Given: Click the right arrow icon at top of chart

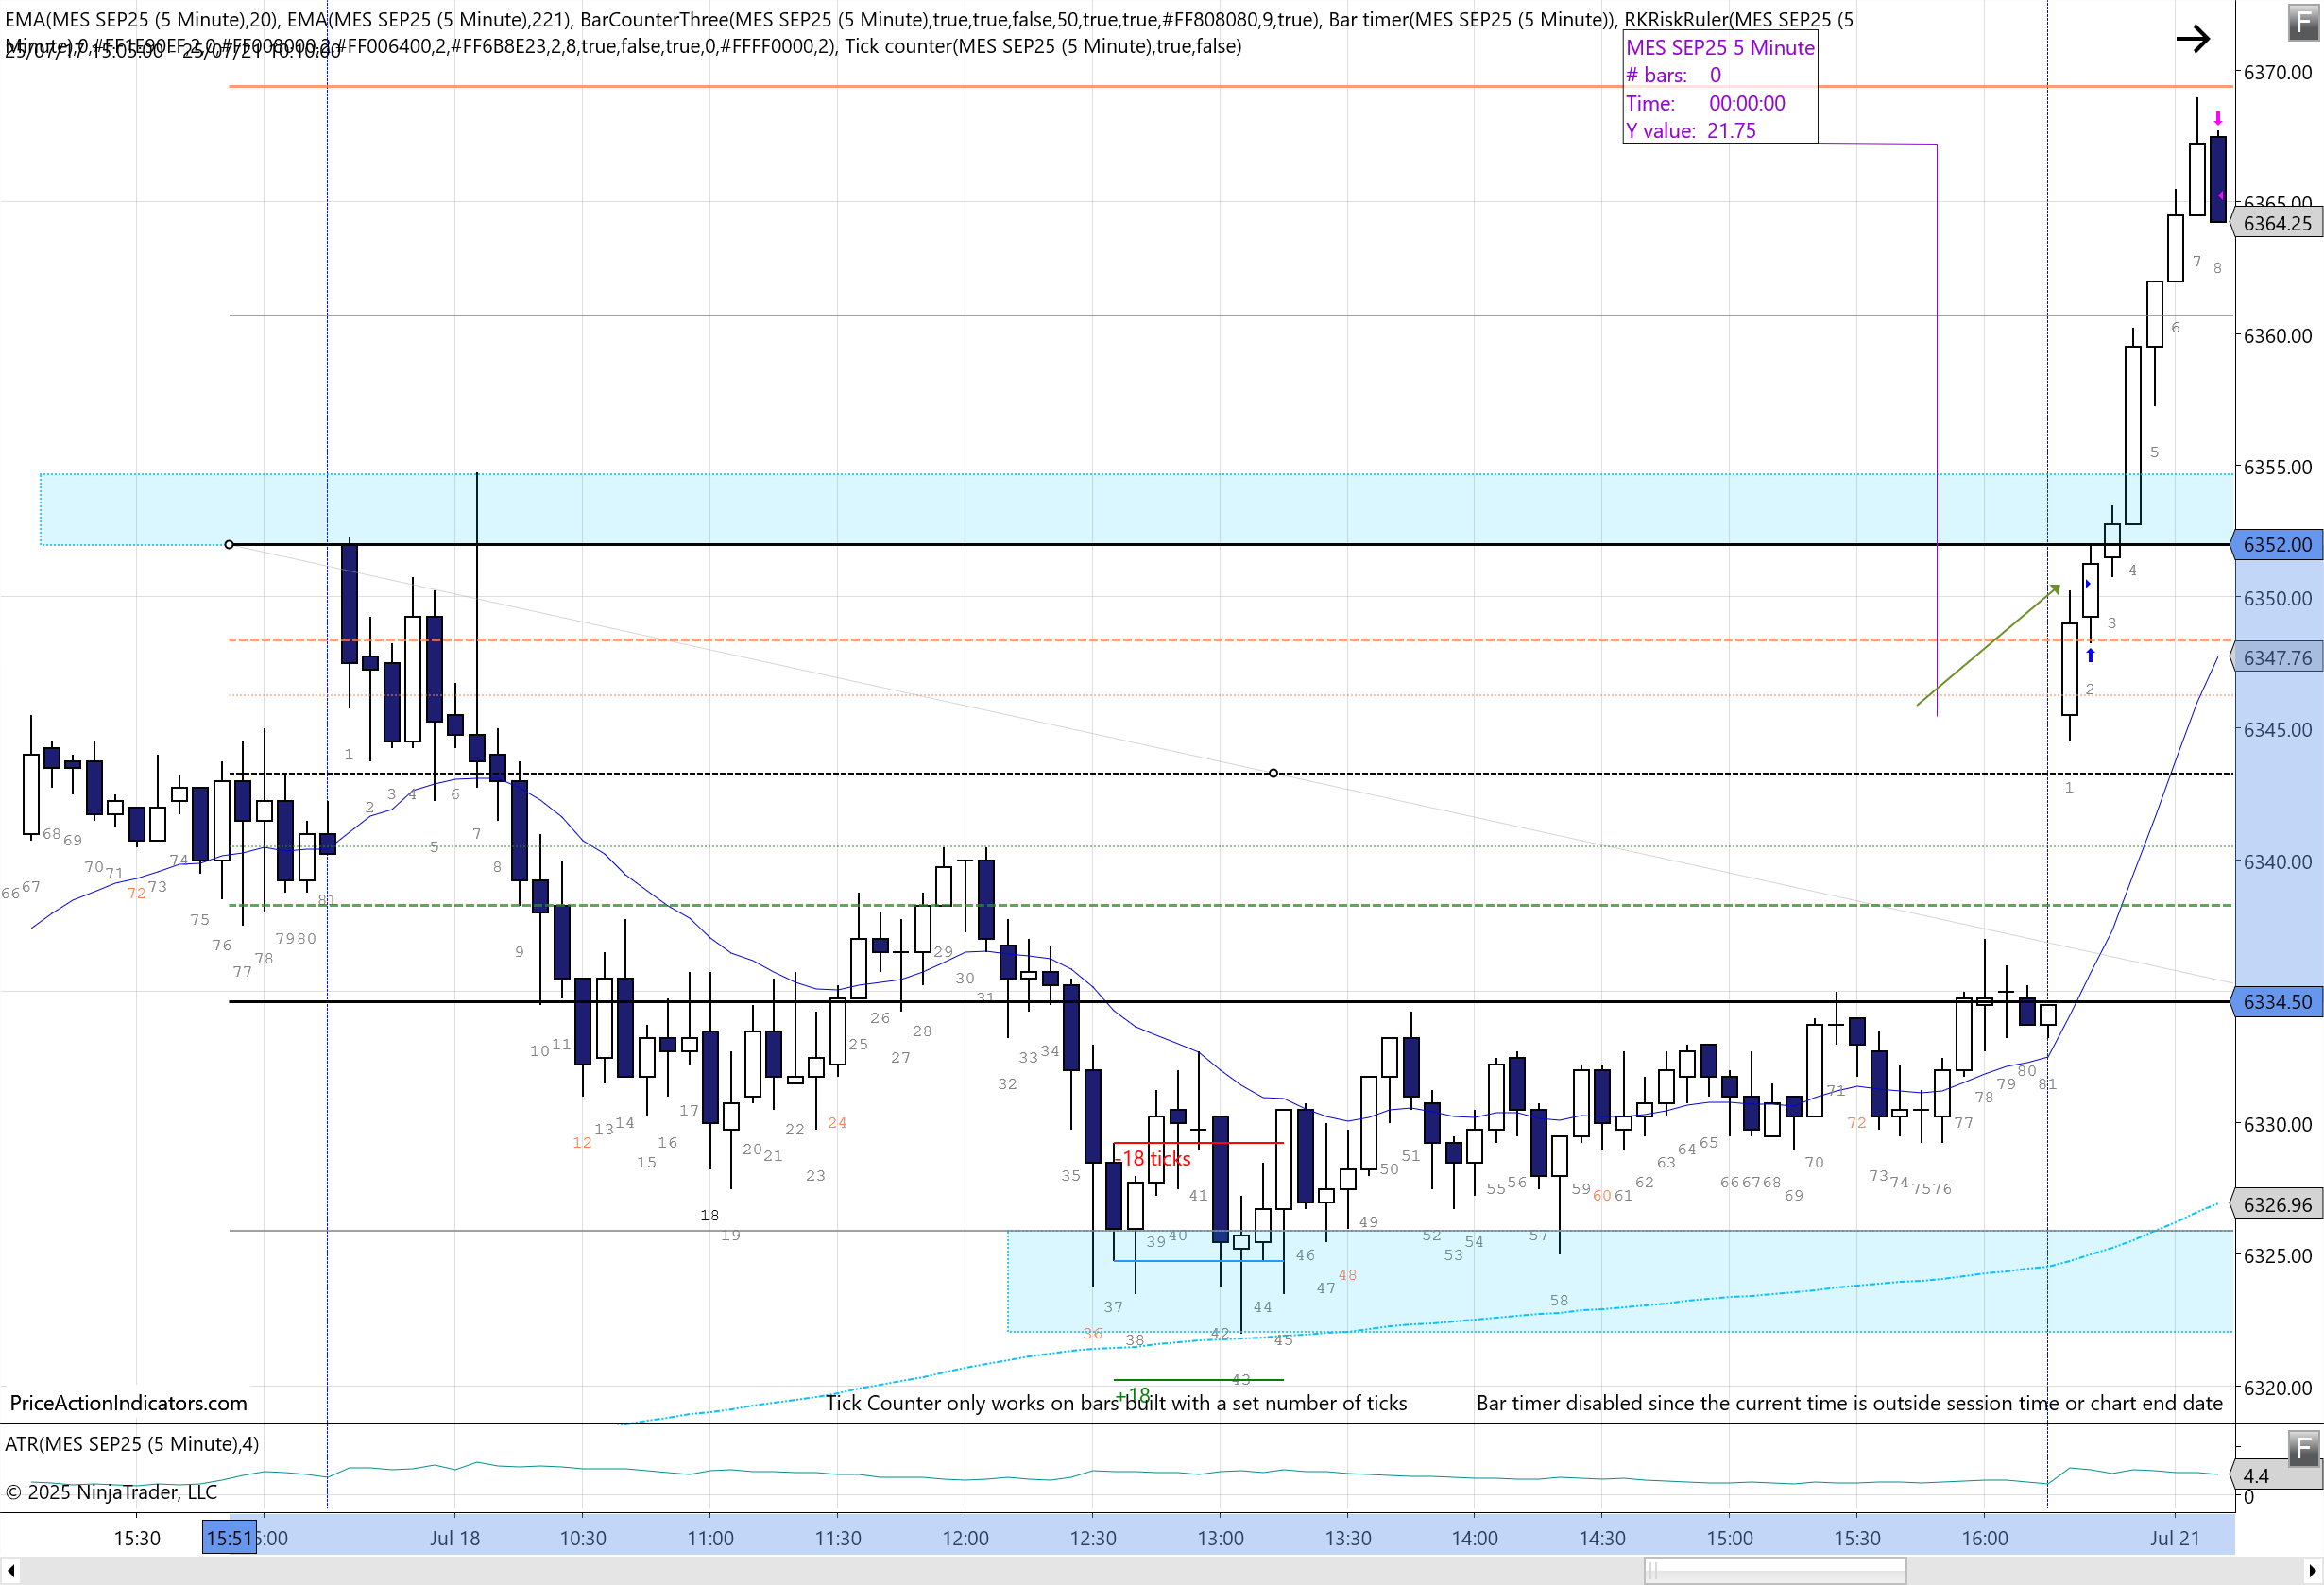Looking at the screenshot, I should (x=2193, y=39).
